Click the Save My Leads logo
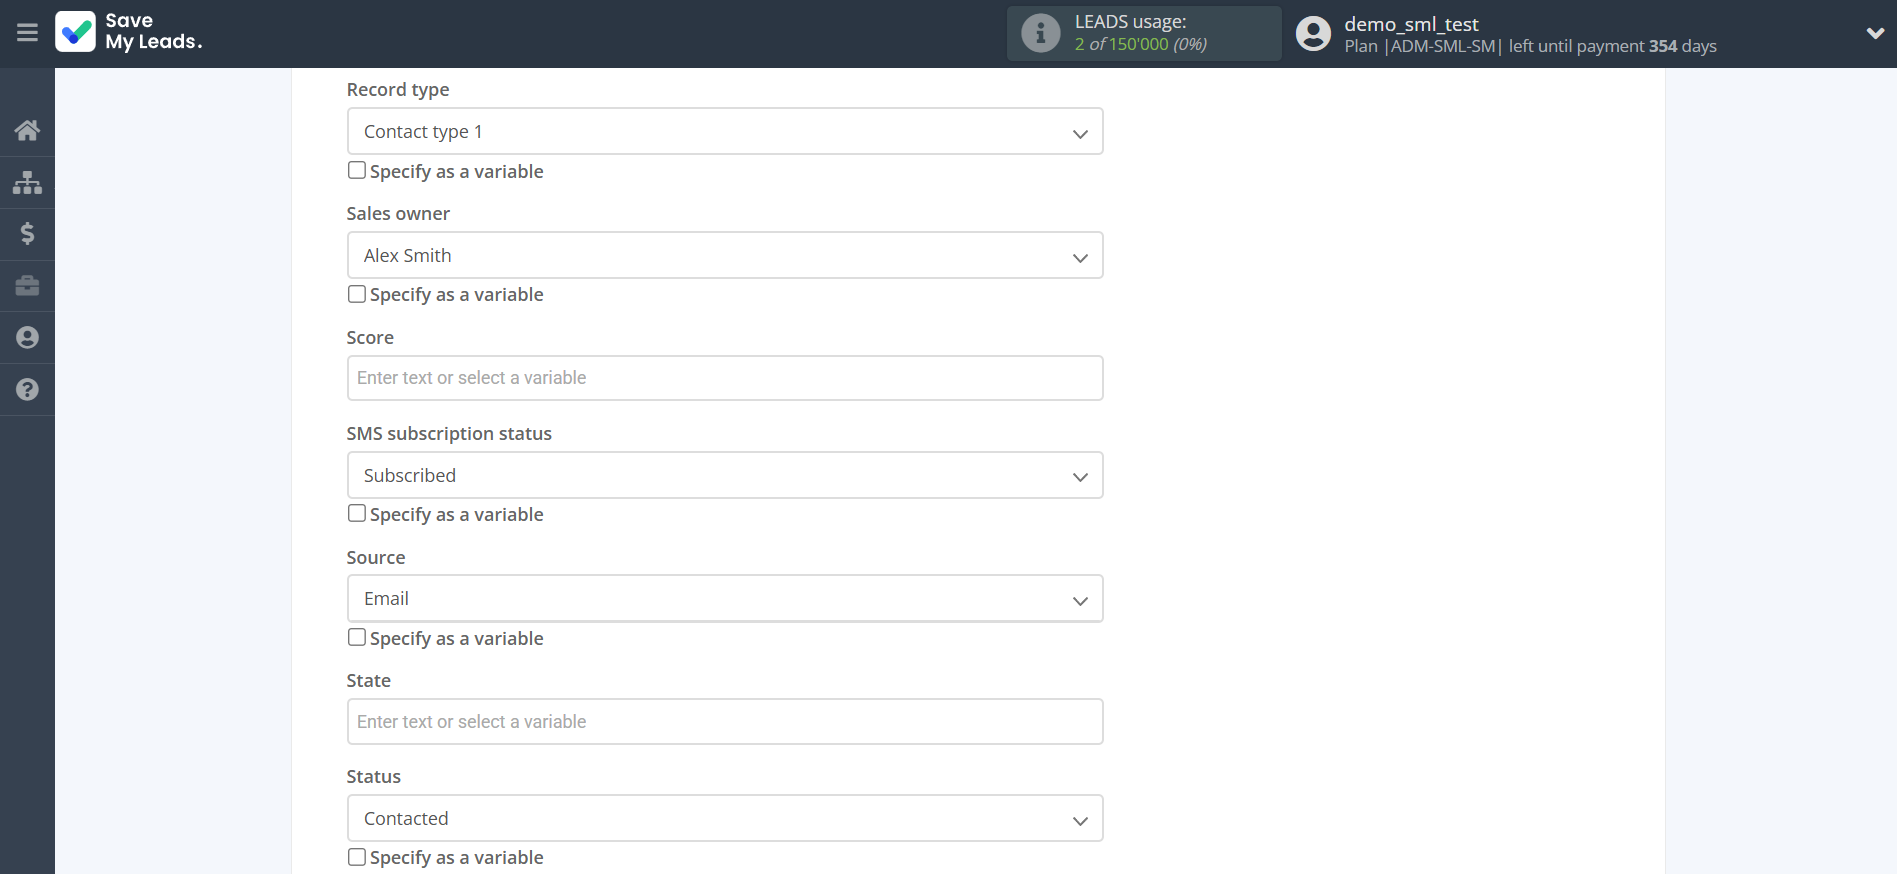Screen dimensions: 1897x874 click(x=129, y=32)
